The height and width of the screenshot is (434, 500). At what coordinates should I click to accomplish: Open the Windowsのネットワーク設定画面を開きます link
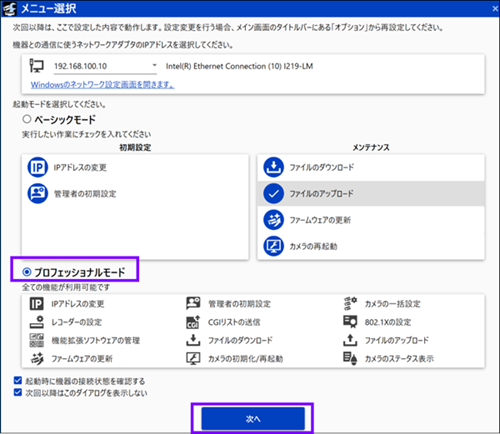103,85
